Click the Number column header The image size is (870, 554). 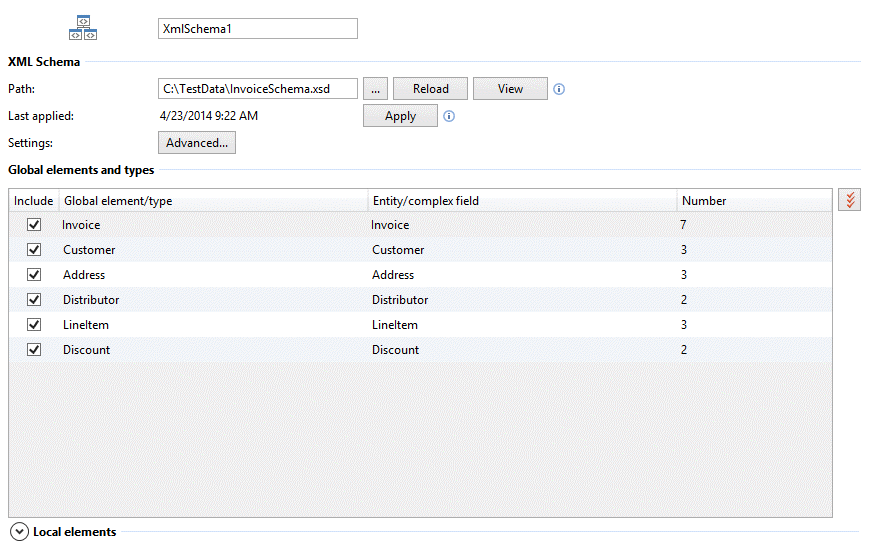[752, 201]
